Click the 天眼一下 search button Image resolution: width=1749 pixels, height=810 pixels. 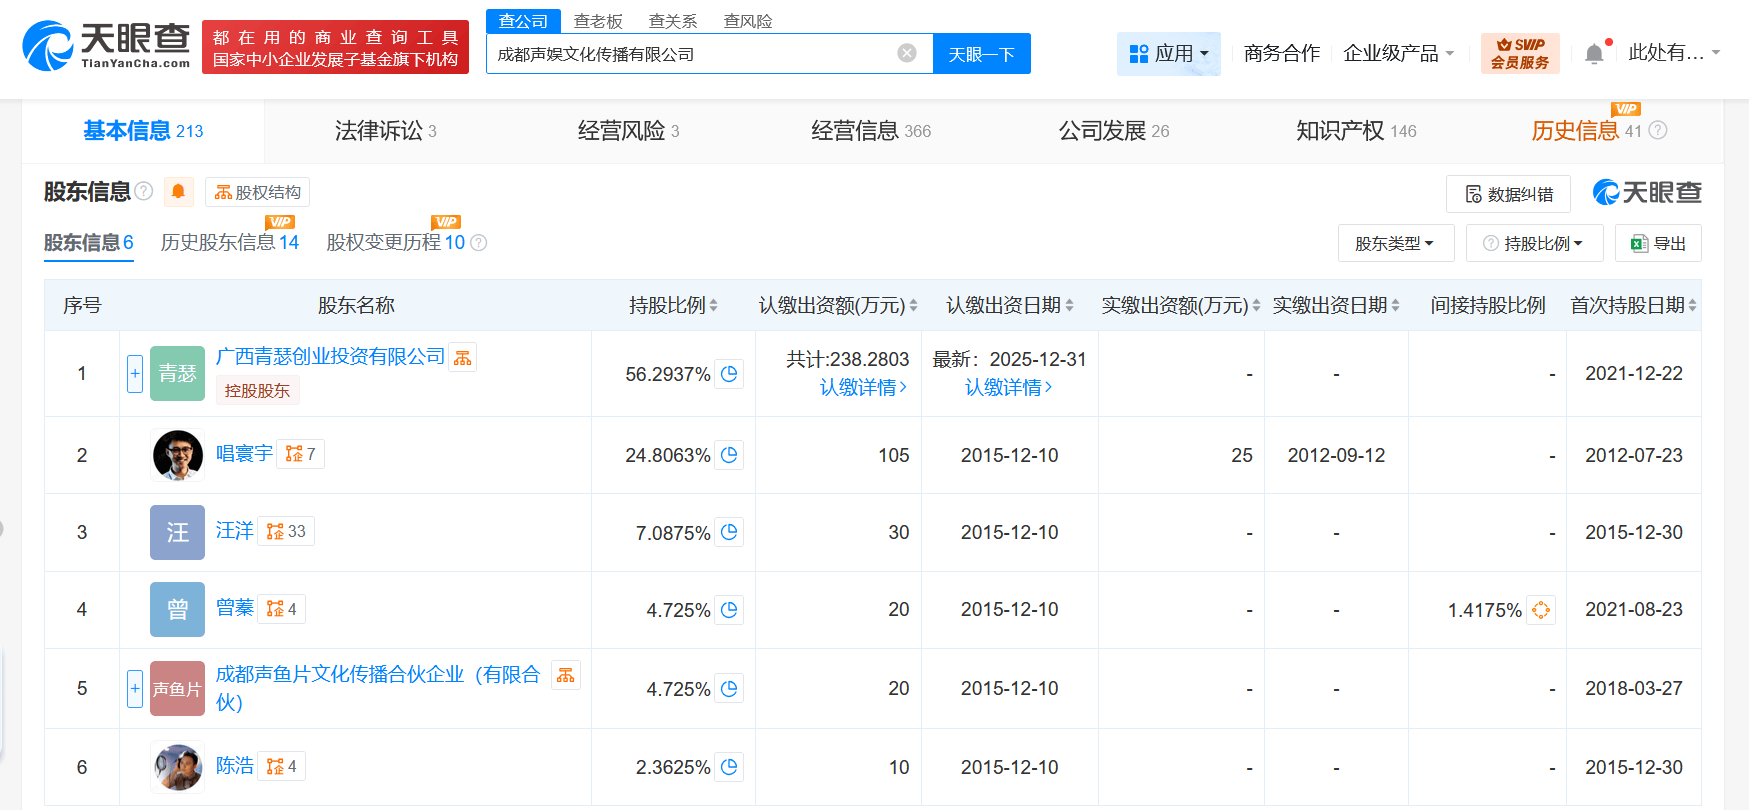click(981, 54)
